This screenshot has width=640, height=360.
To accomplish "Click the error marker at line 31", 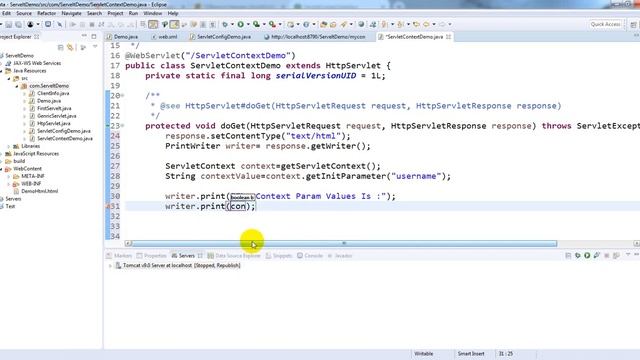I will tap(108, 207).
